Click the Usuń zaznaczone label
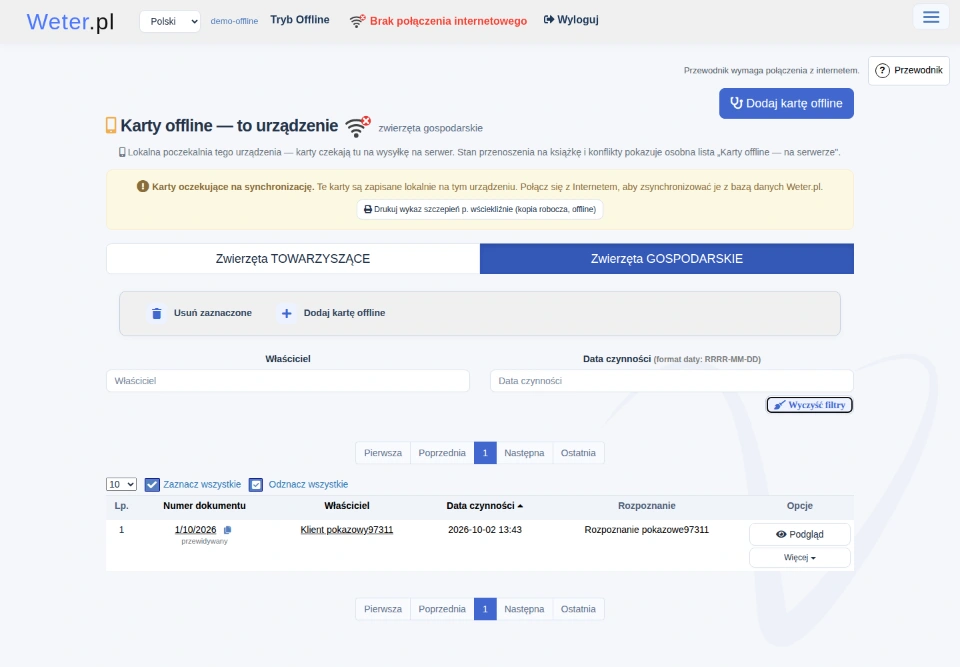Image resolution: width=960 pixels, height=667 pixels. 212,312
